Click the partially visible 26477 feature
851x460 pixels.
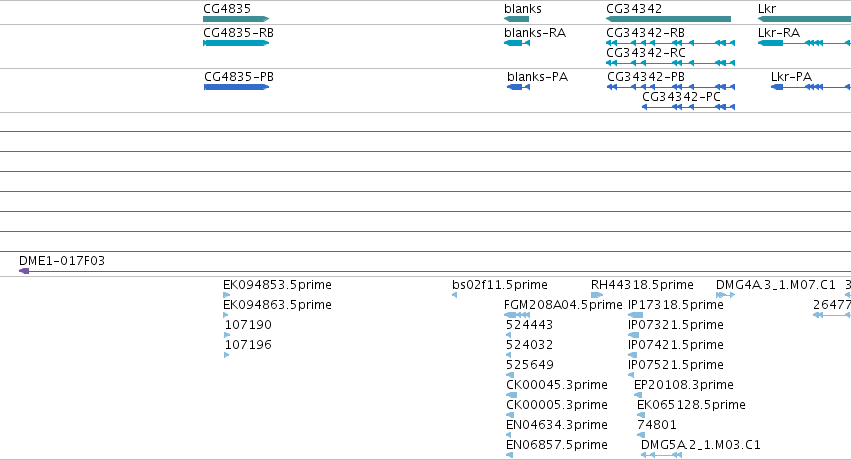coord(832,315)
